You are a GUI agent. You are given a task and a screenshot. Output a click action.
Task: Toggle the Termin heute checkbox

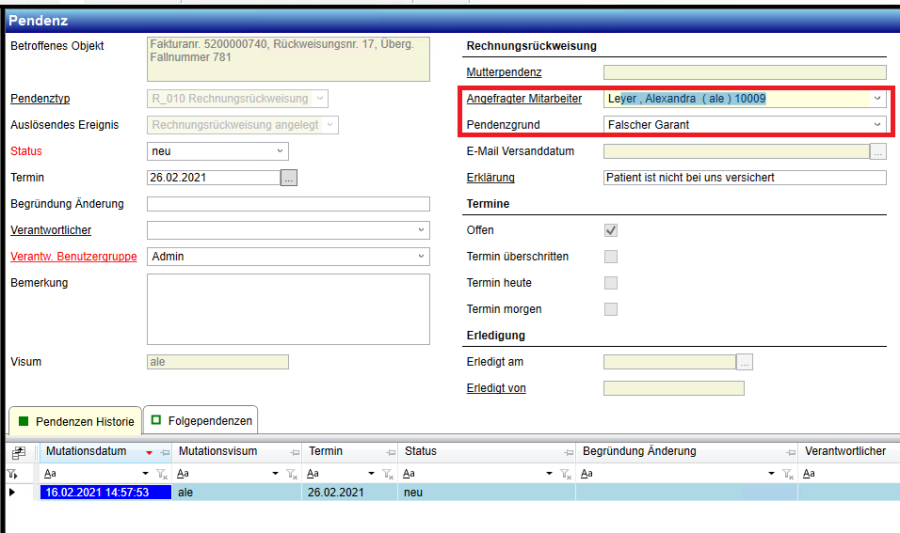611,283
